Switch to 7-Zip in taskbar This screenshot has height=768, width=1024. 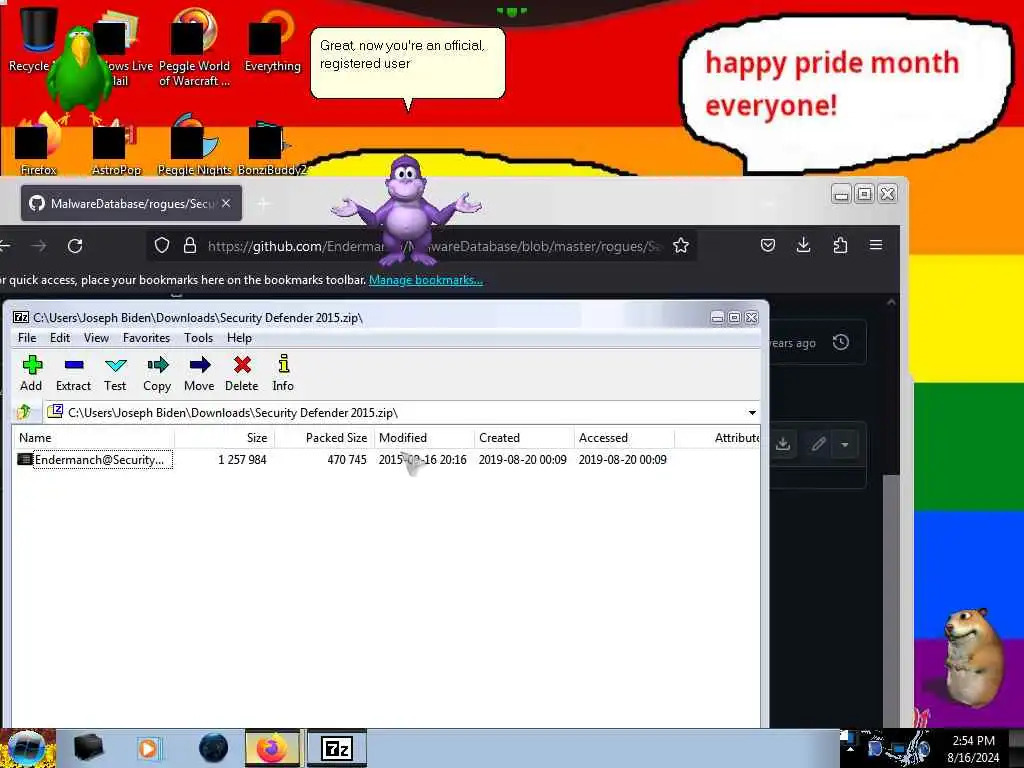[337, 748]
